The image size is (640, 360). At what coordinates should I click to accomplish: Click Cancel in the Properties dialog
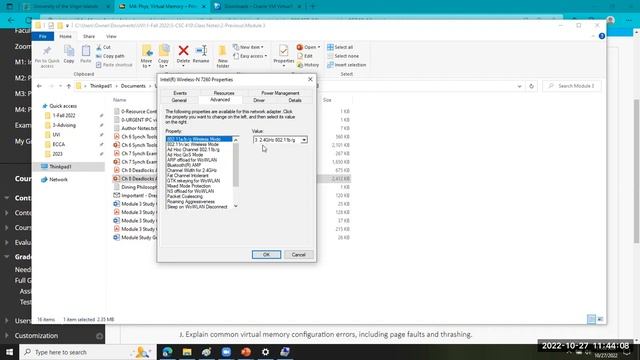point(298,255)
